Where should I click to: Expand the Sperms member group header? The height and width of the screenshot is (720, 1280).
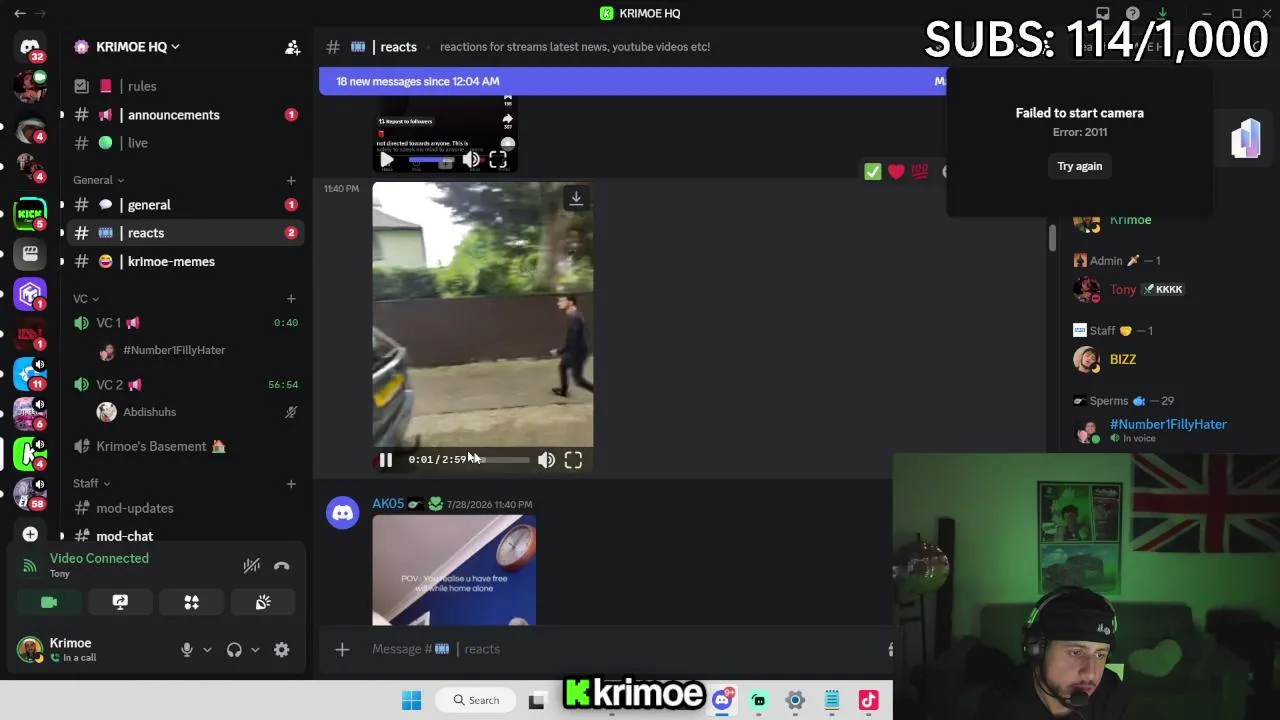tap(1123, 400)
